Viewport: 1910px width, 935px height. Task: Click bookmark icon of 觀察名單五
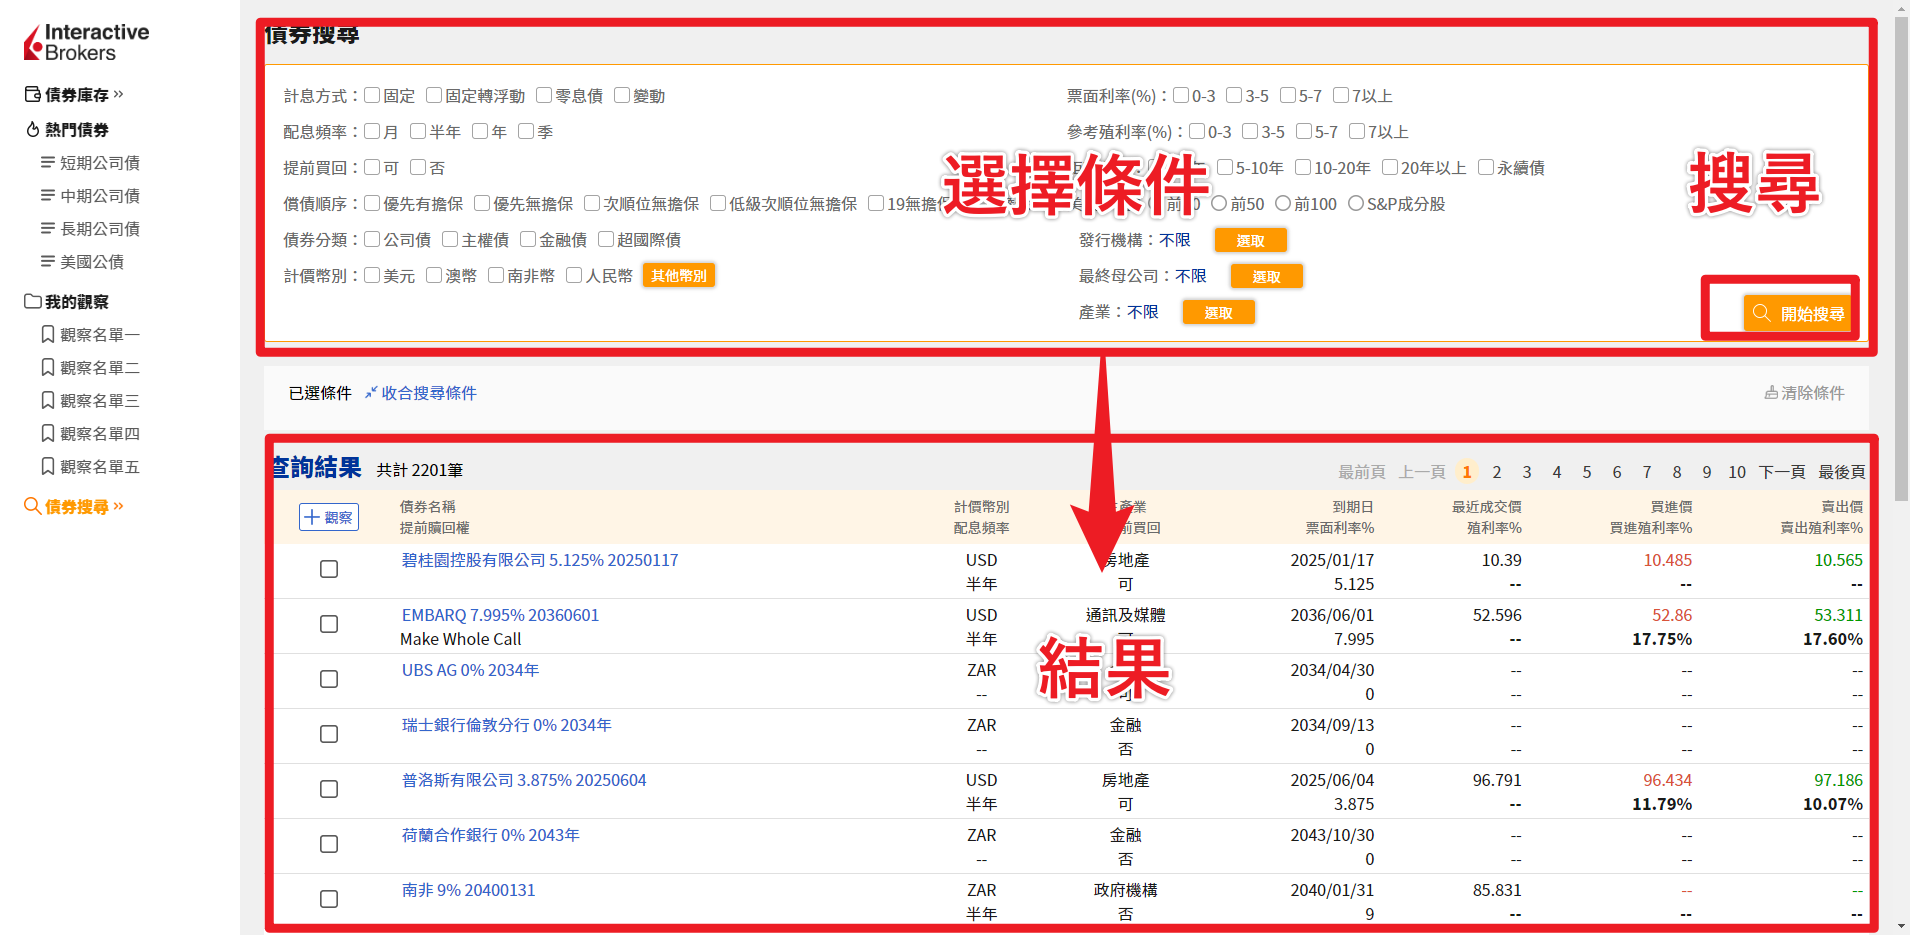click(x=47, y=466)
